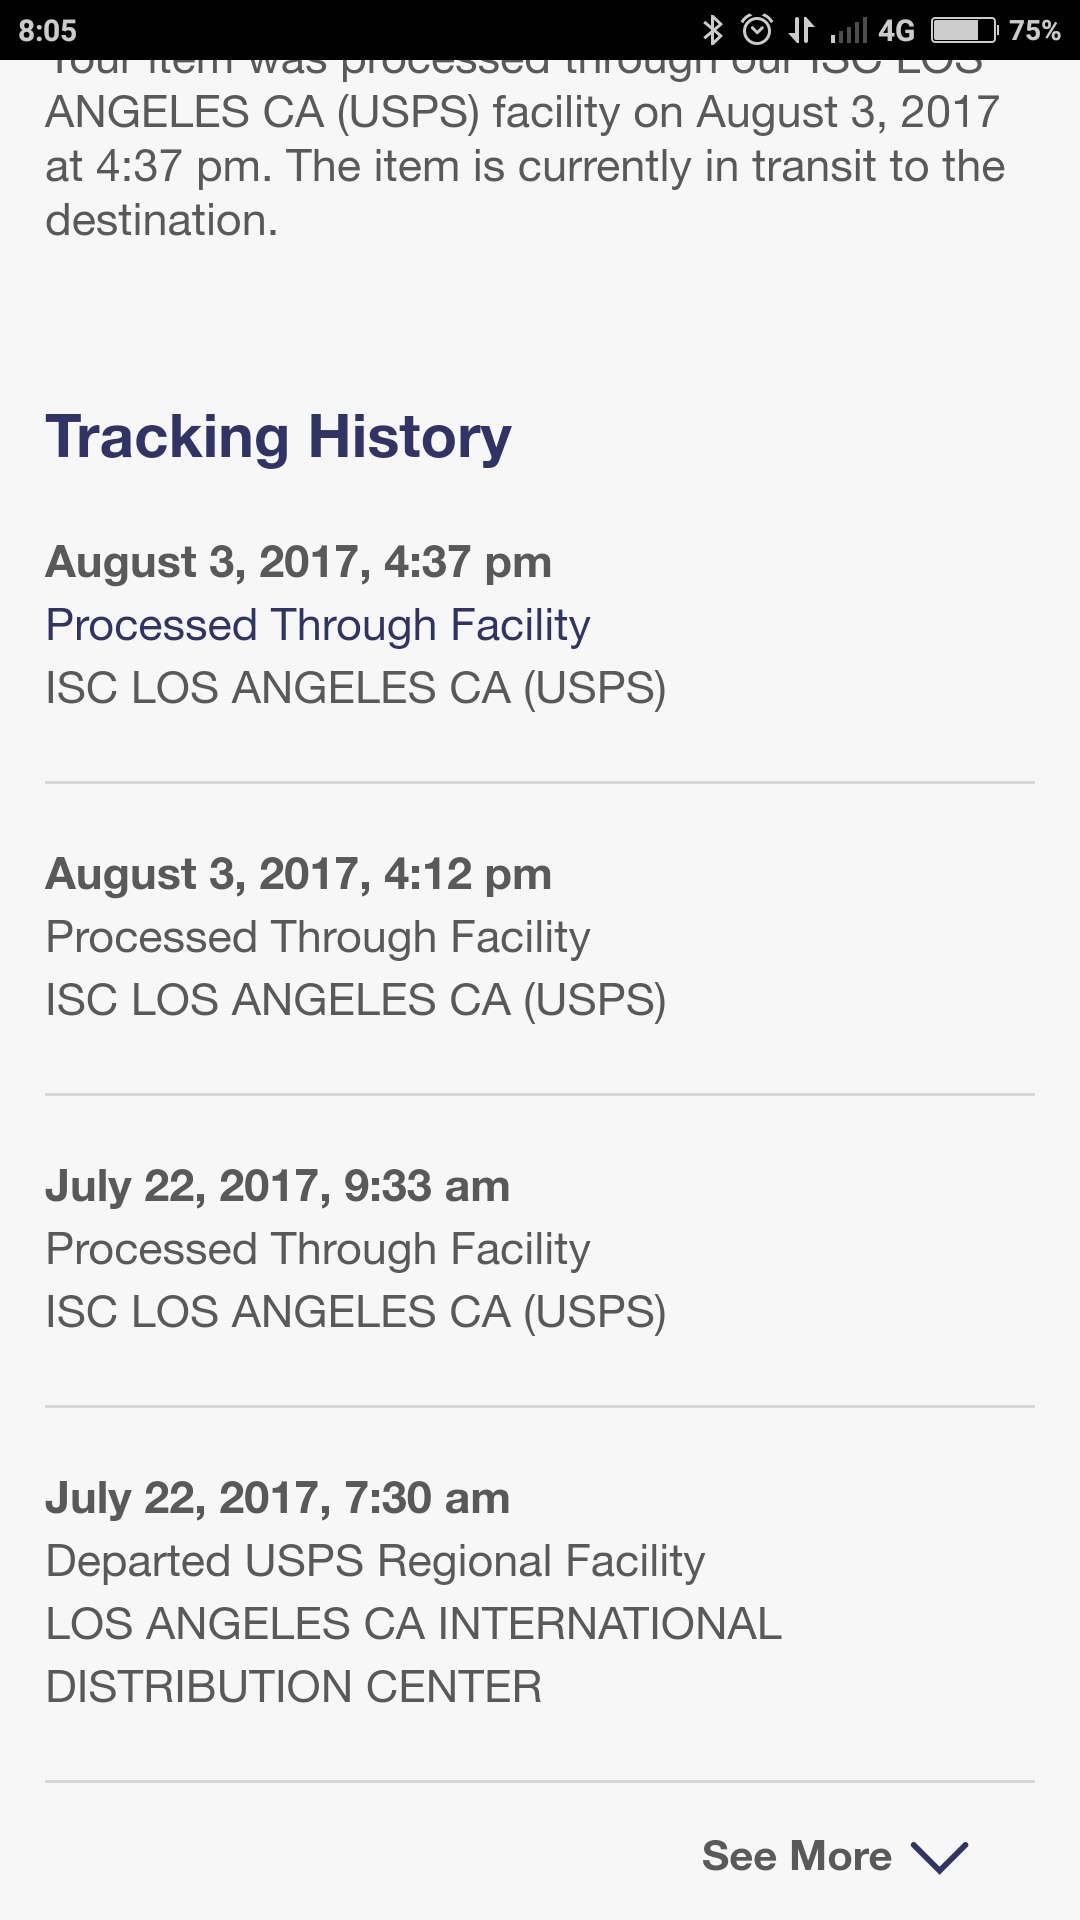The height and width of the screenshot is (1920, 1080).
Task: Tap the 75% battery percentage
Action: coord(1034,31)
